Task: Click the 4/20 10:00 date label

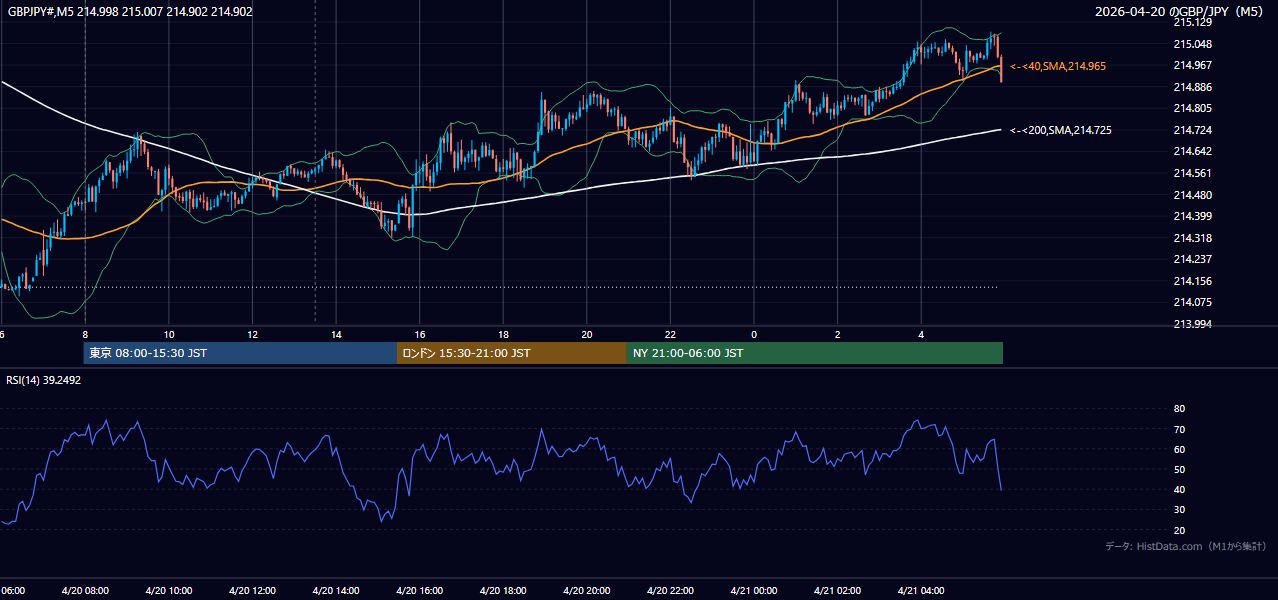Action: (x=169, y=591)
